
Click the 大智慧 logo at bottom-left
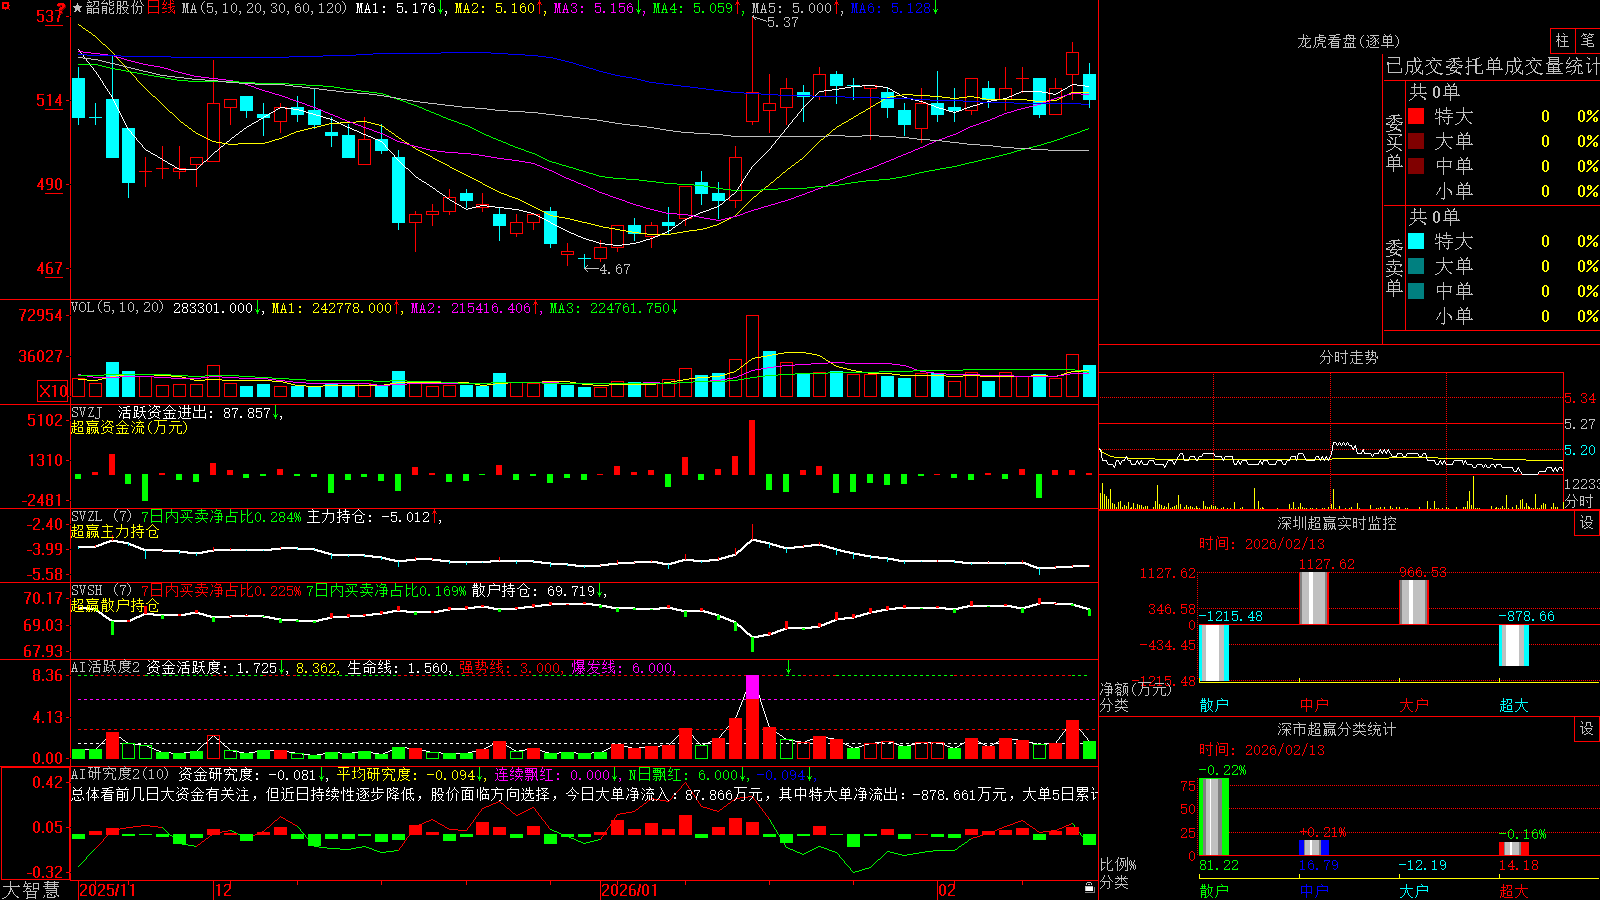pyautogui.click(x=31, y=889)
